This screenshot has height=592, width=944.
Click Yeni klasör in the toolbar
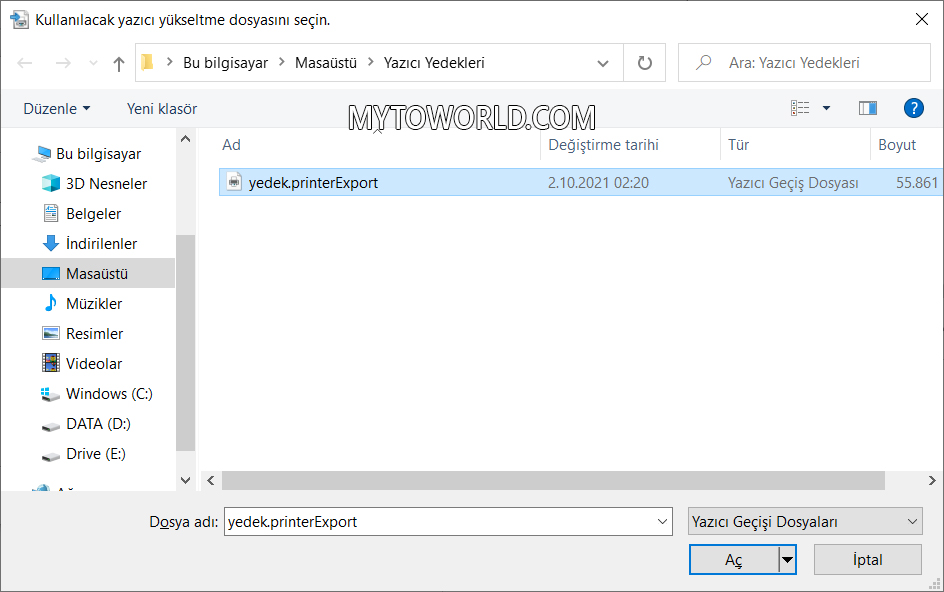[x=162, y=108]
